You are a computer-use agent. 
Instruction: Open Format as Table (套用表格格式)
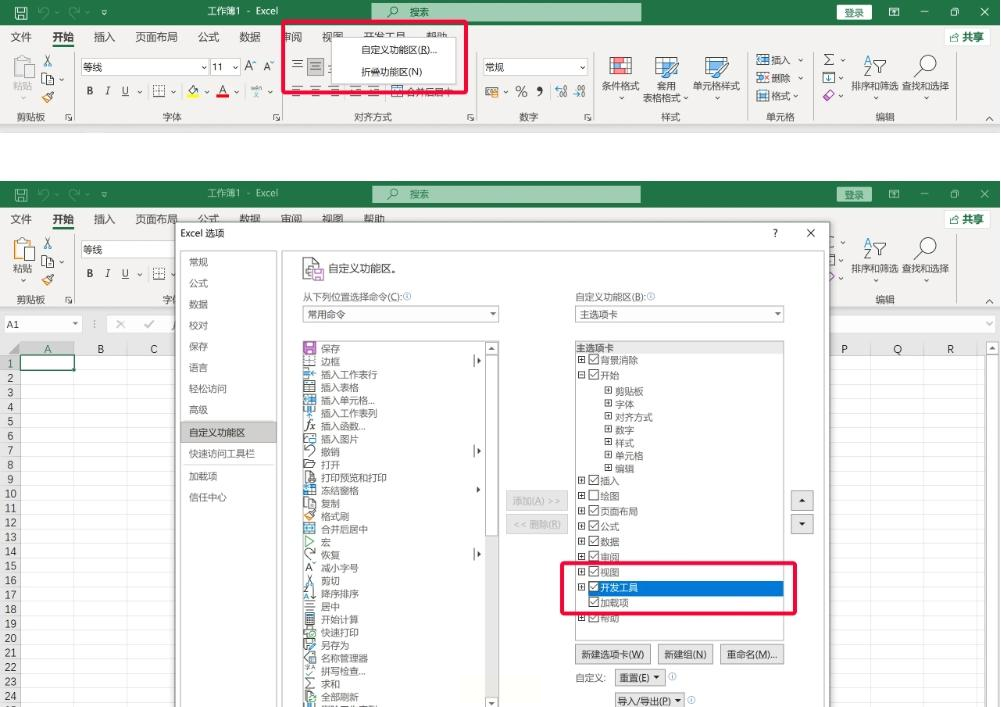click(666, 79)
